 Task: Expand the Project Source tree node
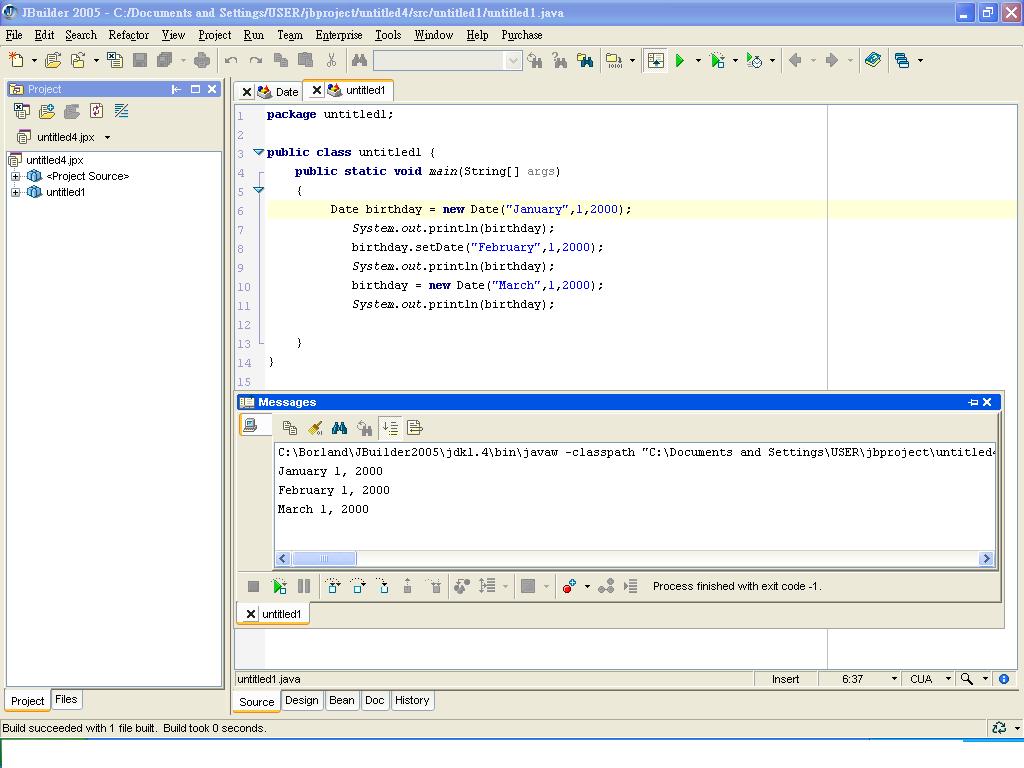coord(16,176)
